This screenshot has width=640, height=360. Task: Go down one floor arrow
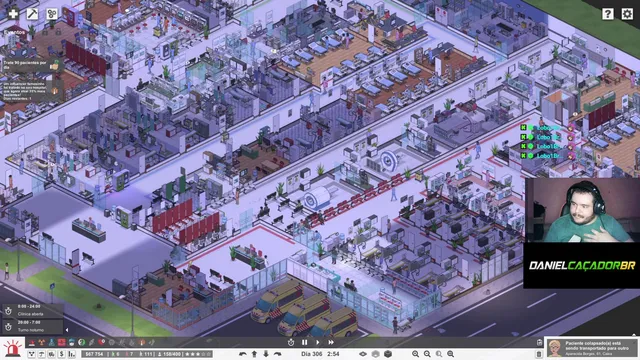click(x=266, y=354)
